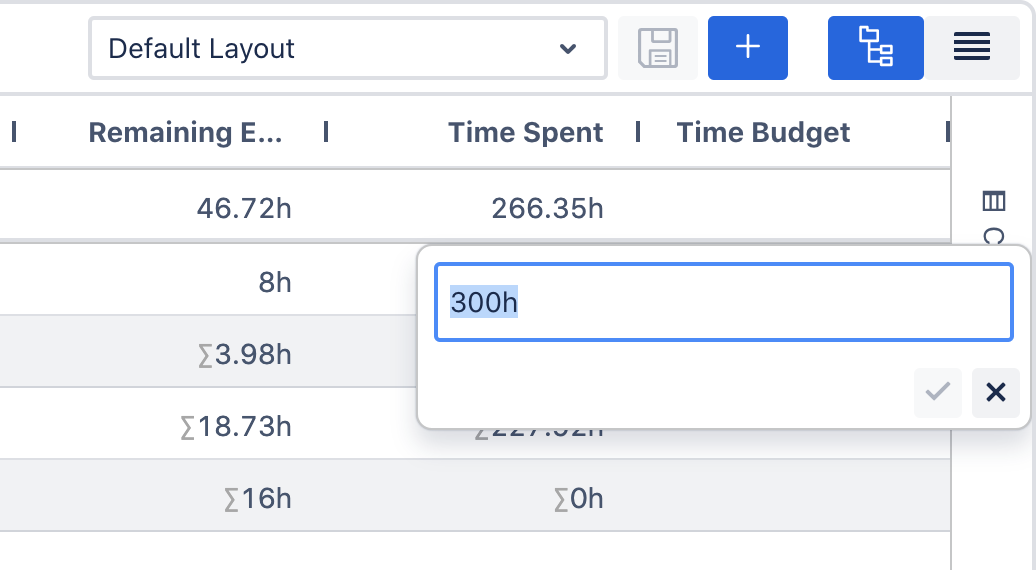This screenshot has height=570, width=1036.
Task: Select the 266.35h time spent cell
Action: 547,208
